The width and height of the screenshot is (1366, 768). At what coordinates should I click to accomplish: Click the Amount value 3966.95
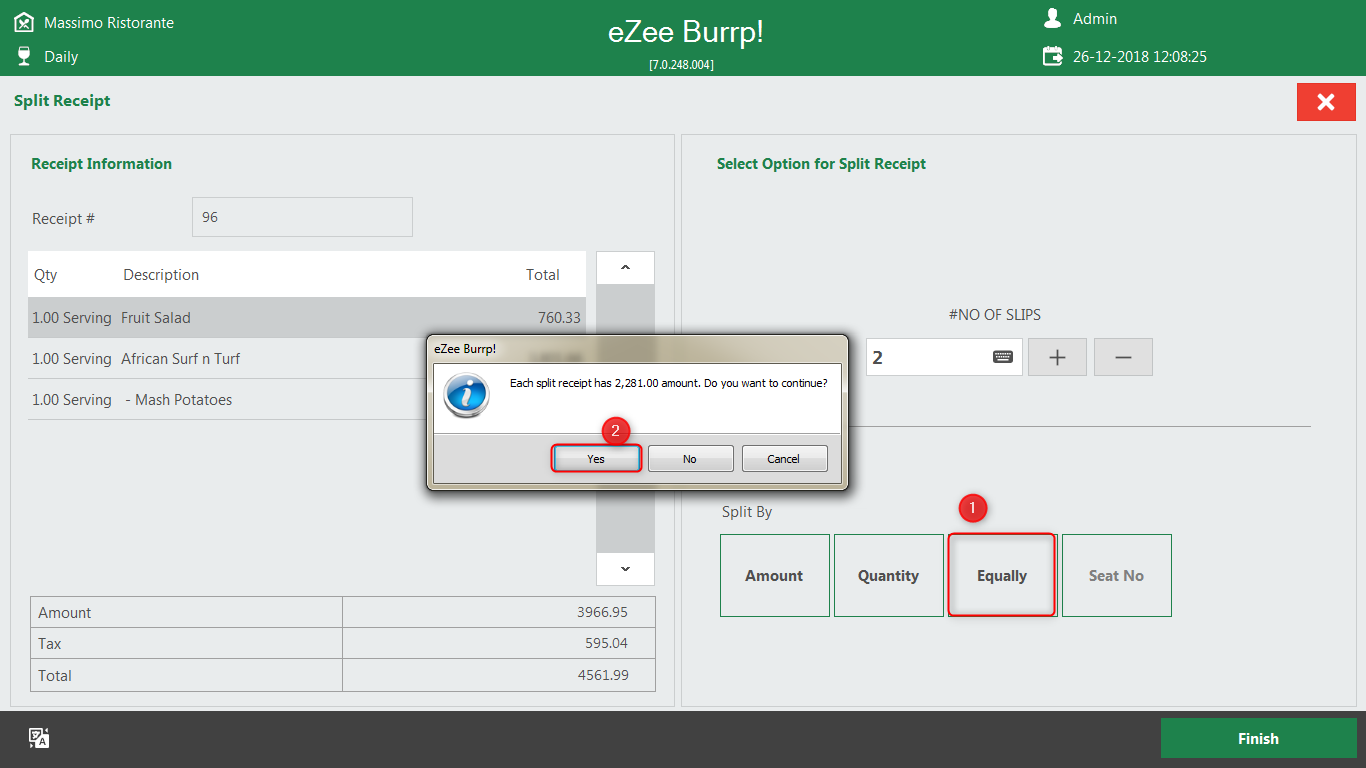click(x=602, y=613)
